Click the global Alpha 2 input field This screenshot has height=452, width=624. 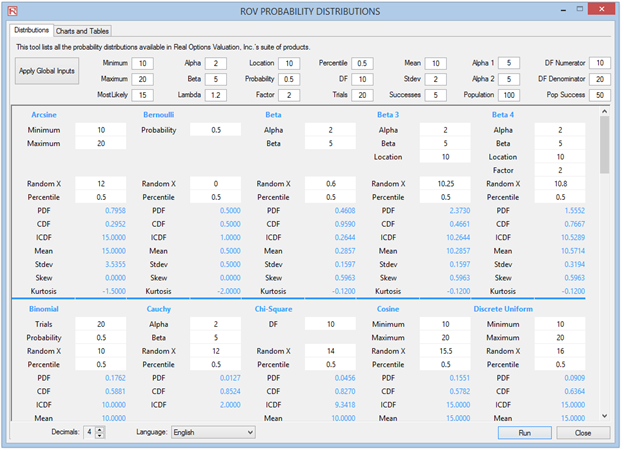pyautogui.click(x=509, y=79)
